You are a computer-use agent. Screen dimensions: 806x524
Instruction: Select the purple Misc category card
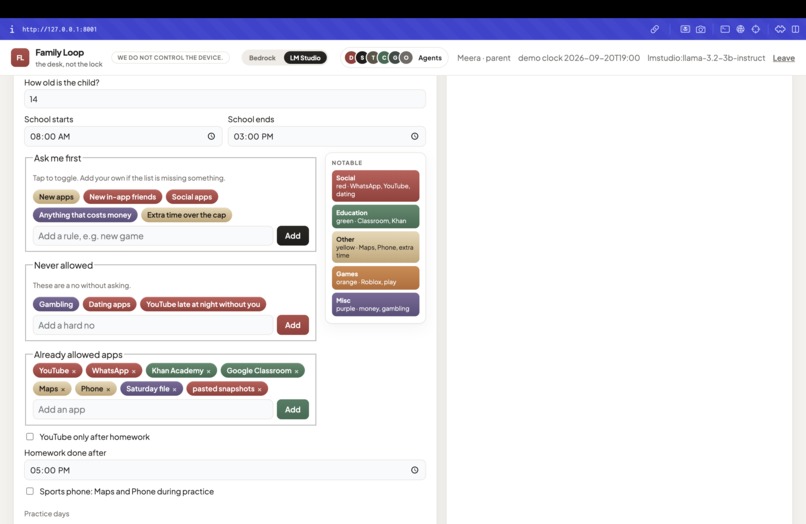pos(375,304)
